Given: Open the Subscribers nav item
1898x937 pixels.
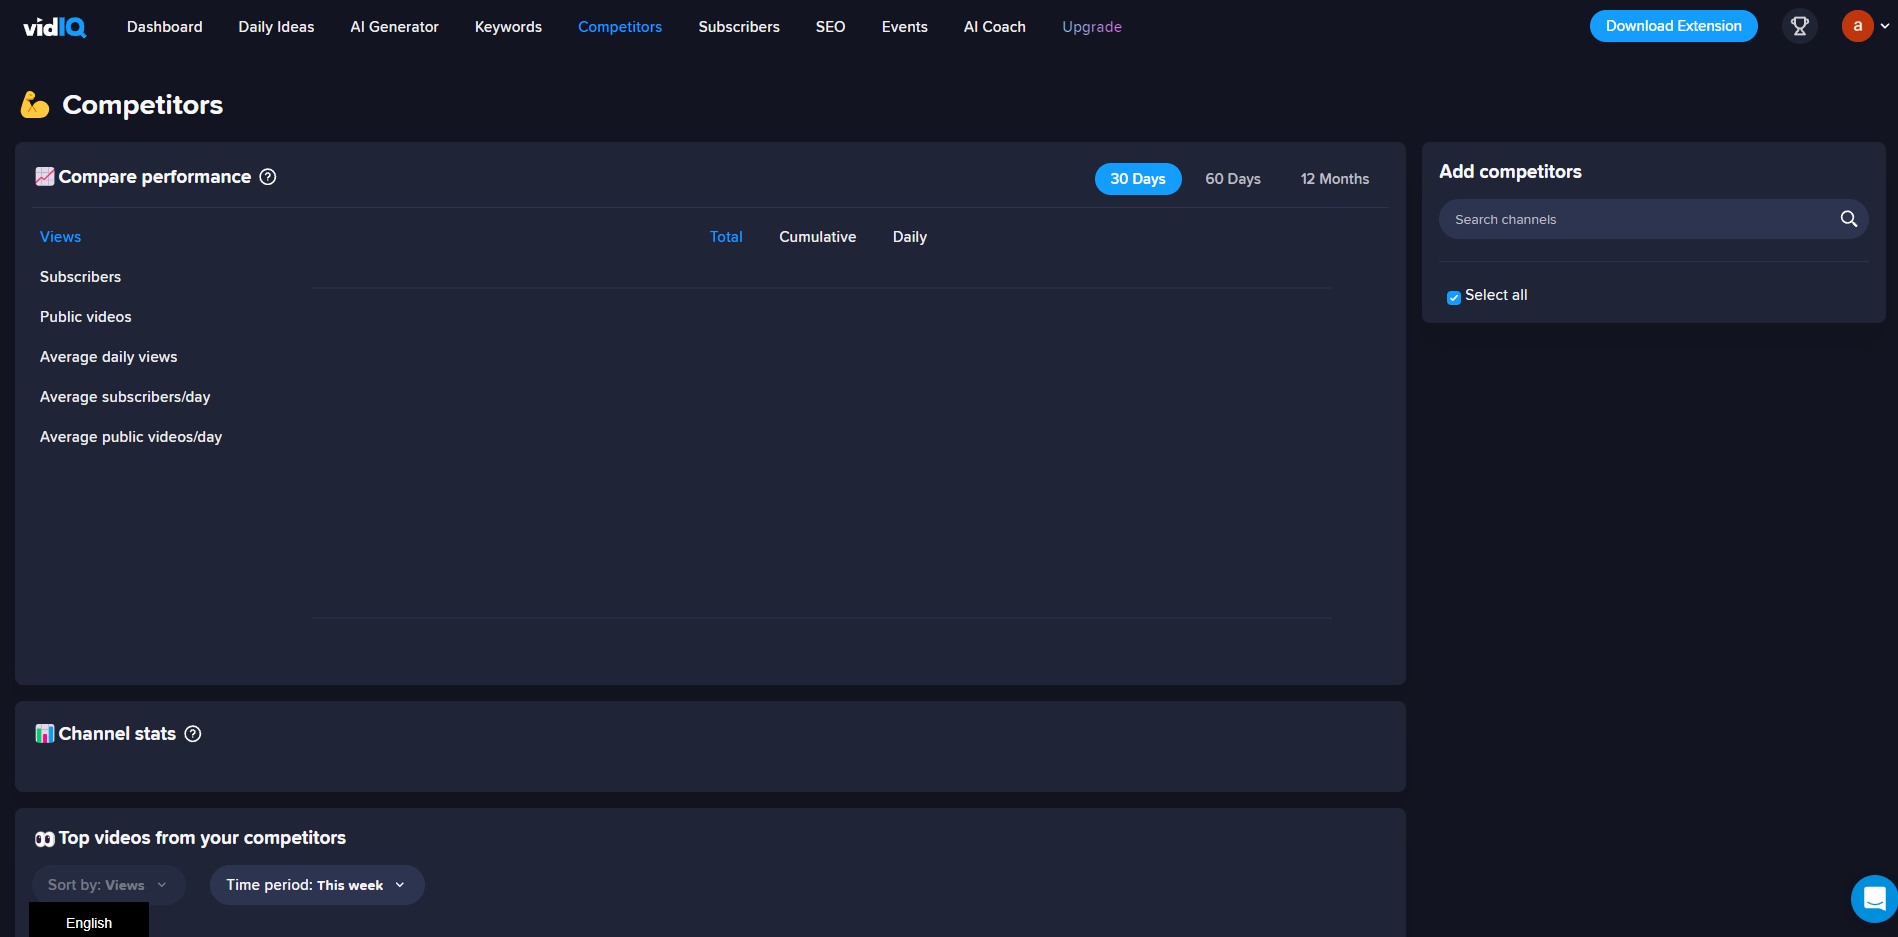Looking at the screenshot, I should click(739, 27).
